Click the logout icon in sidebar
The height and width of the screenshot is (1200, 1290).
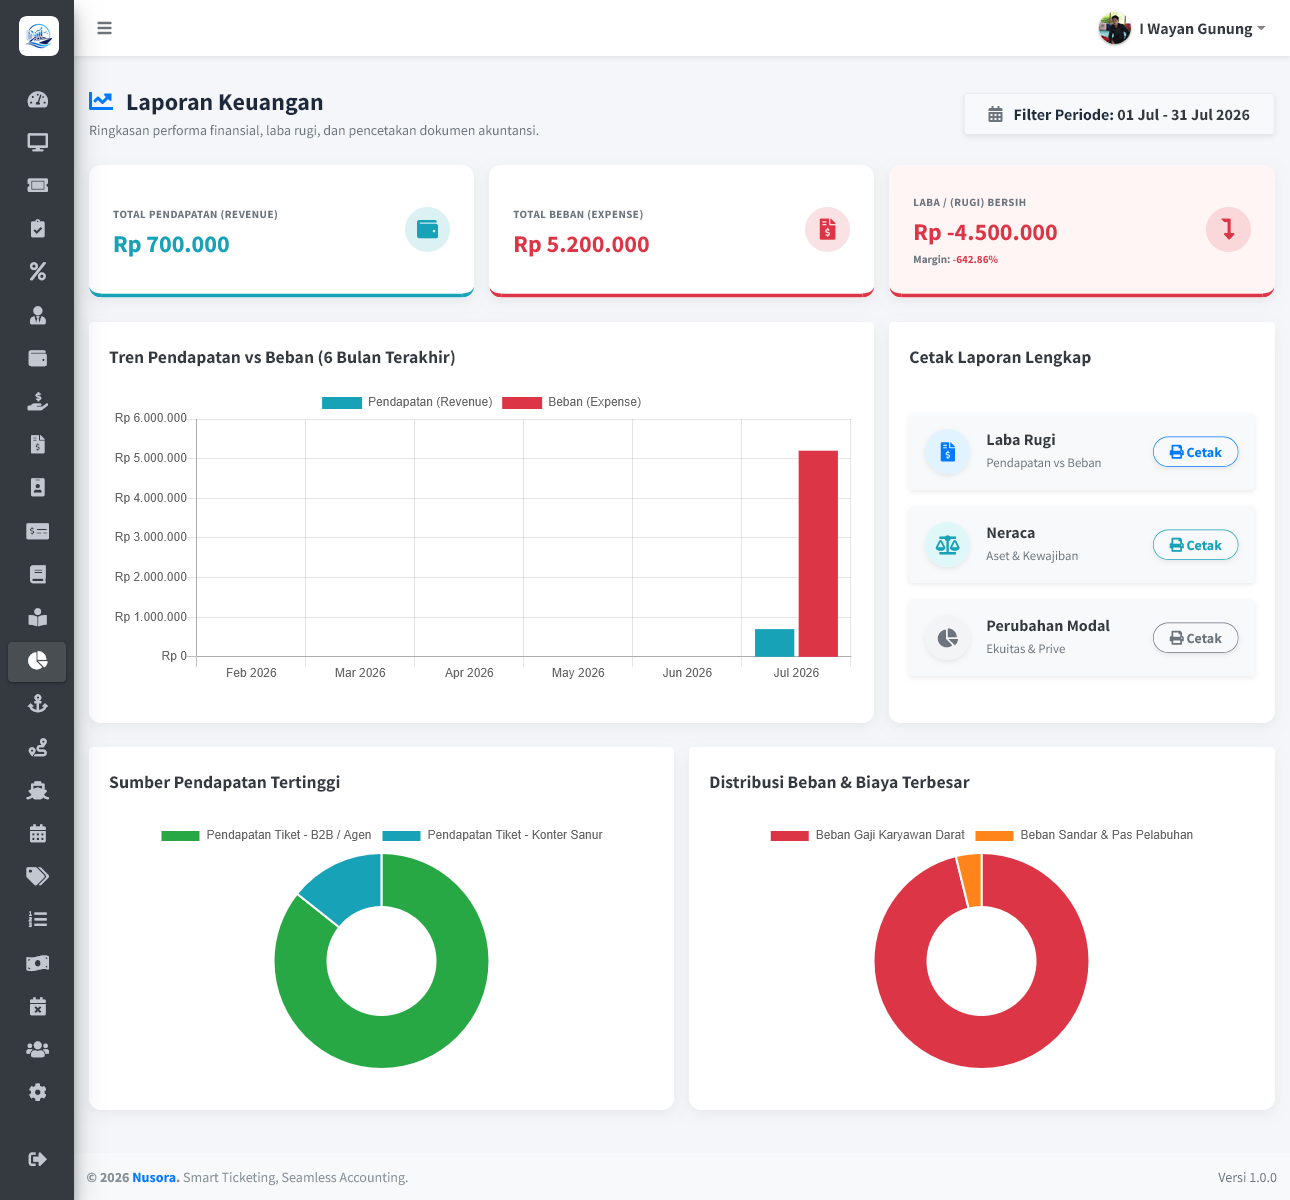(x=37, y=1159)
